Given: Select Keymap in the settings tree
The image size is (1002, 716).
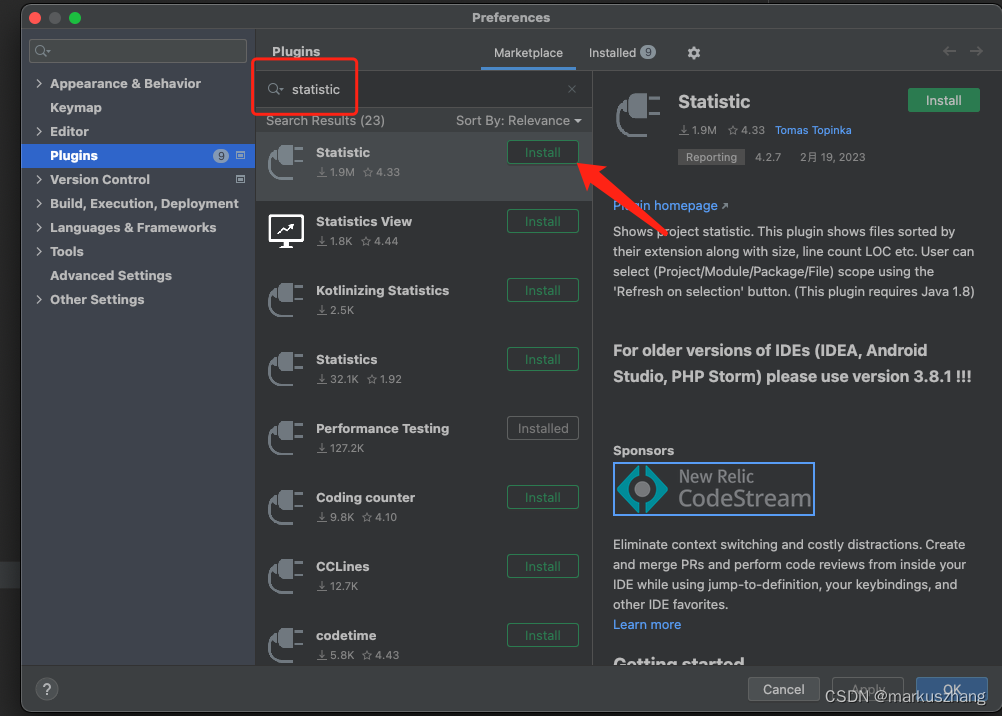Looking at the screenshot, I should click(75, 108).
